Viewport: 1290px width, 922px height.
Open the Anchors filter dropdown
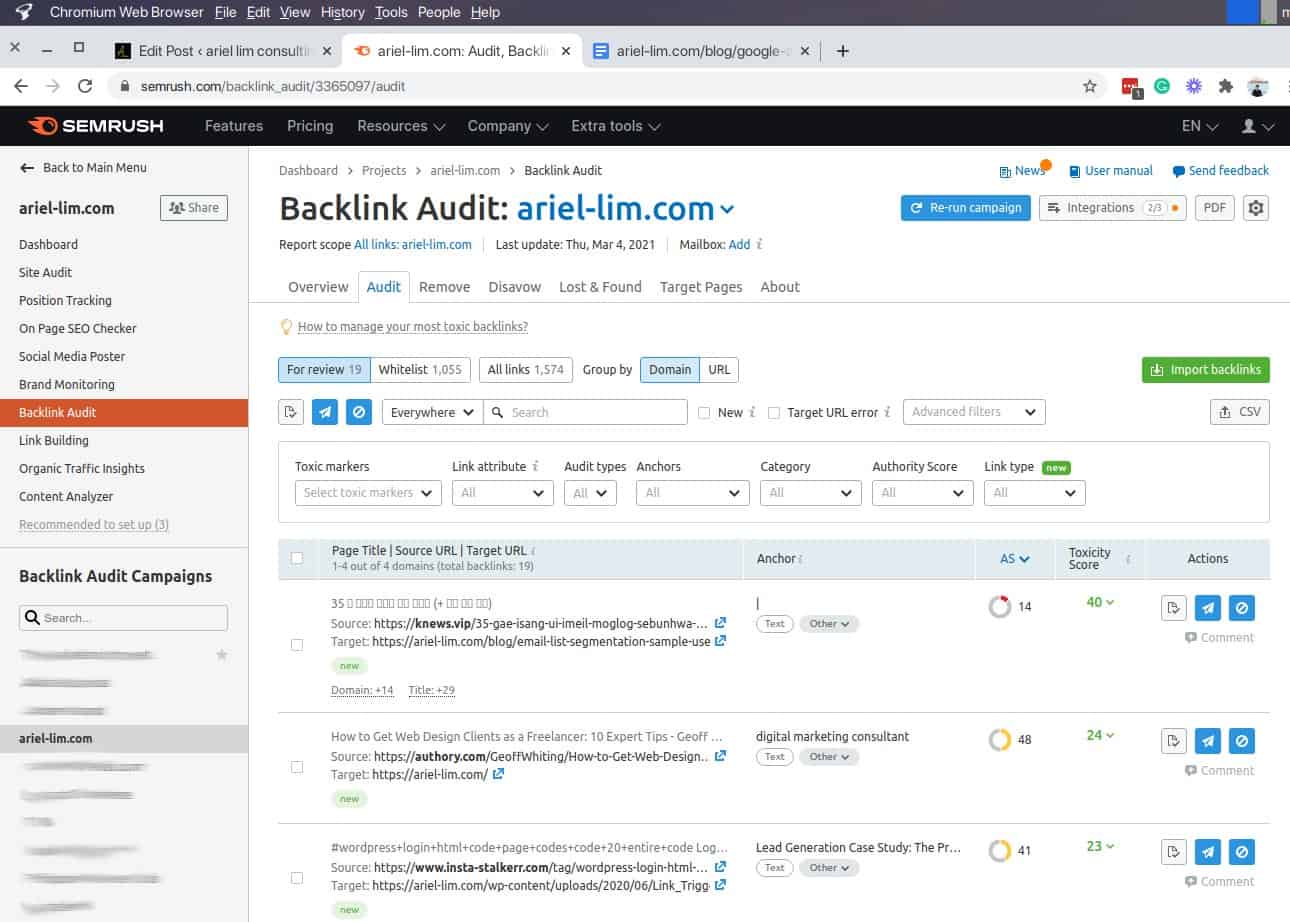693,493
